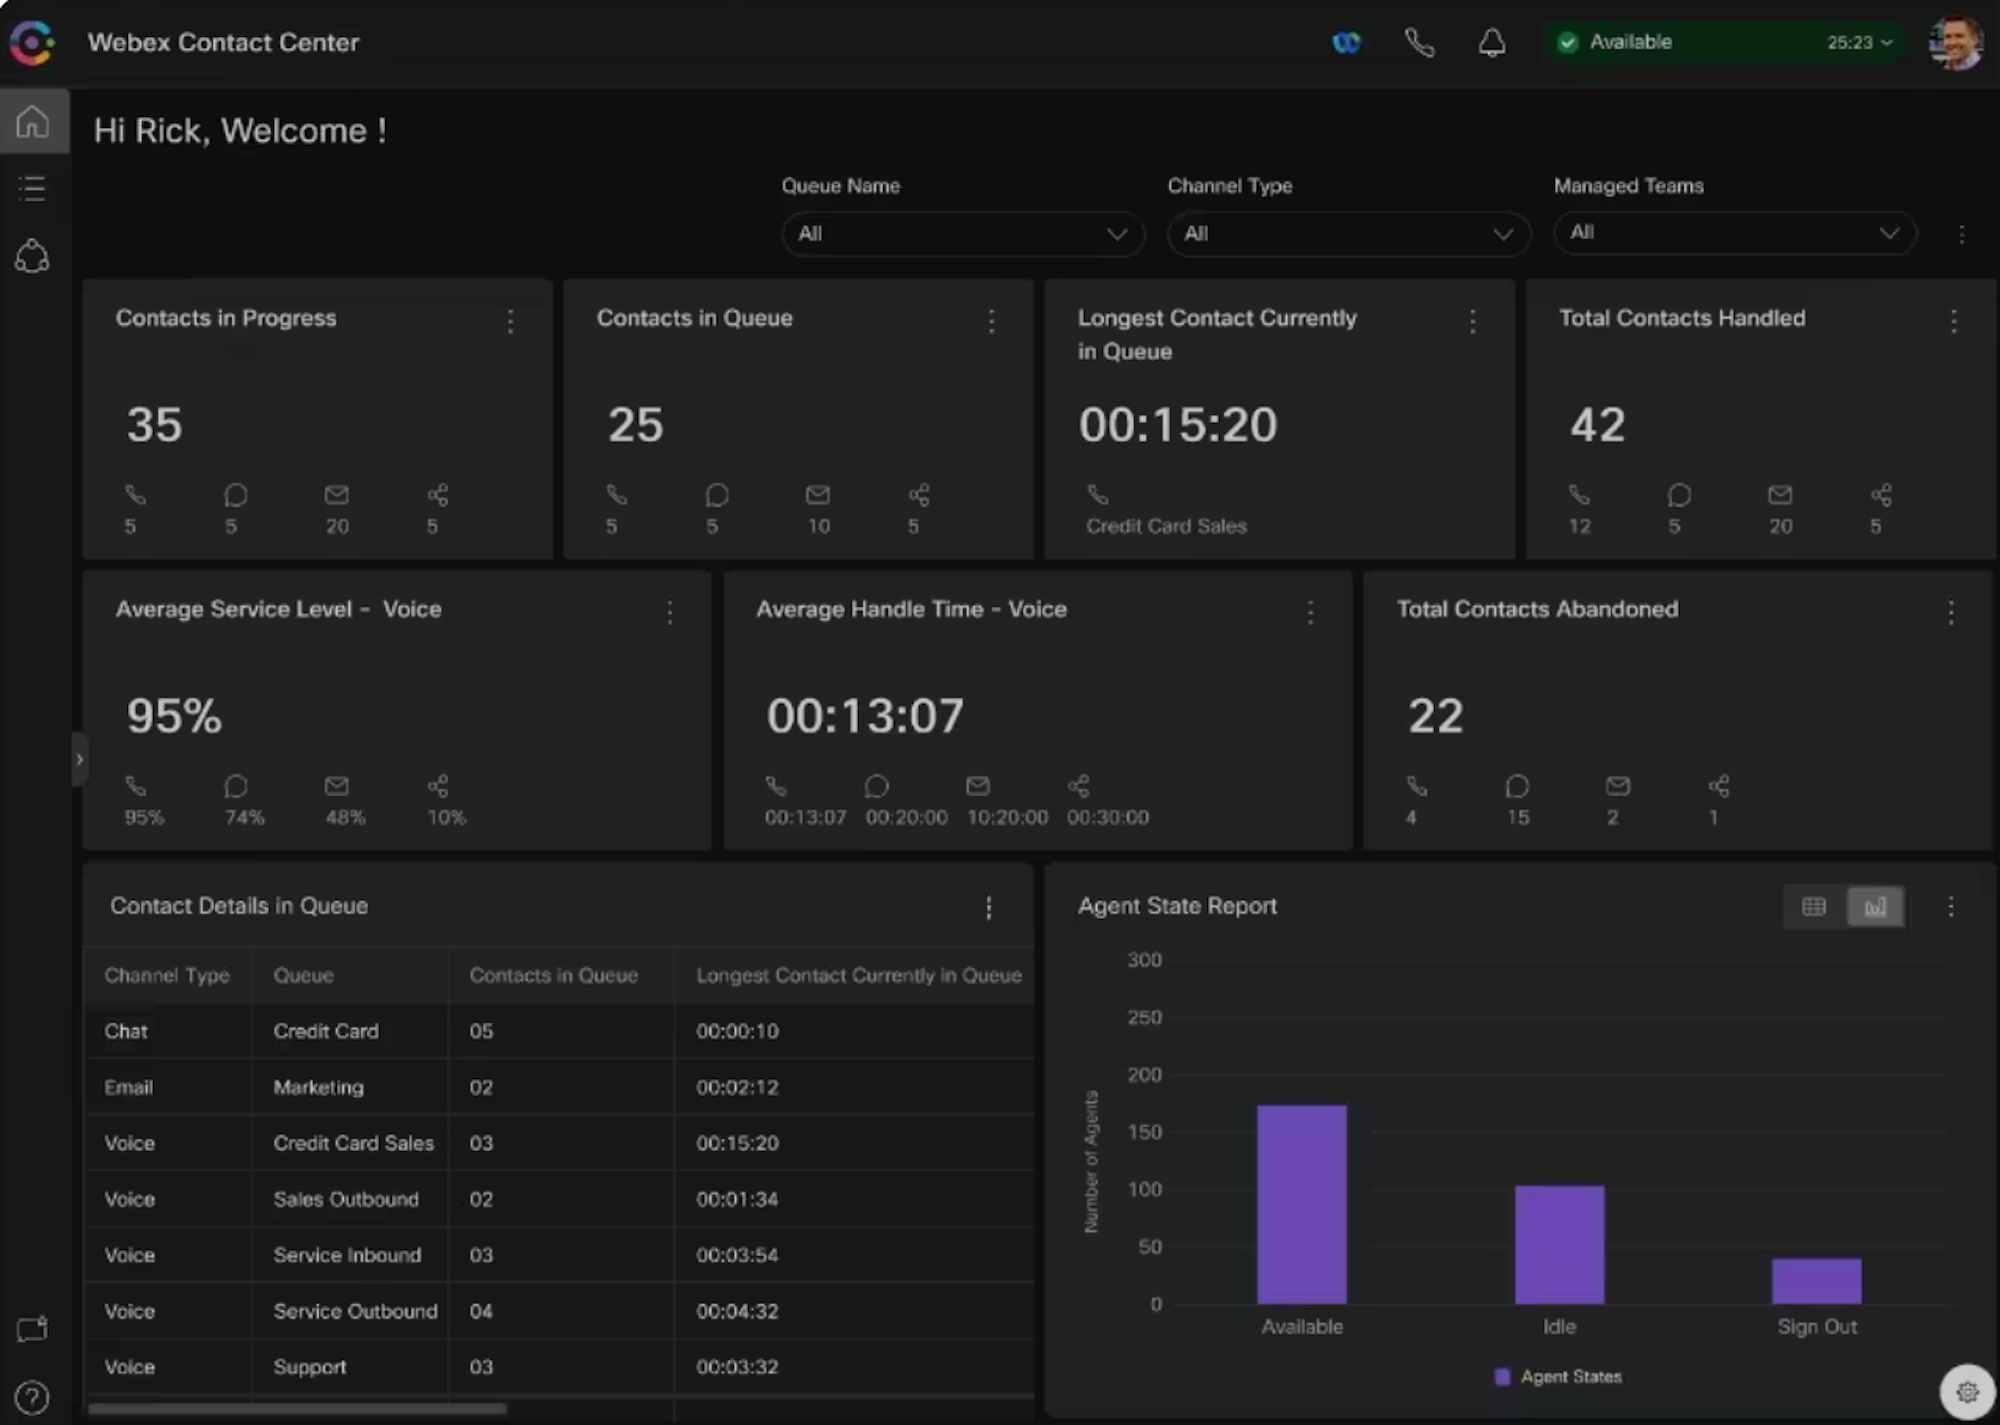Click the Webex Contact Center logo in top left
Viewport: 2000px width, 1425px height.
click(x=31, y=42)
